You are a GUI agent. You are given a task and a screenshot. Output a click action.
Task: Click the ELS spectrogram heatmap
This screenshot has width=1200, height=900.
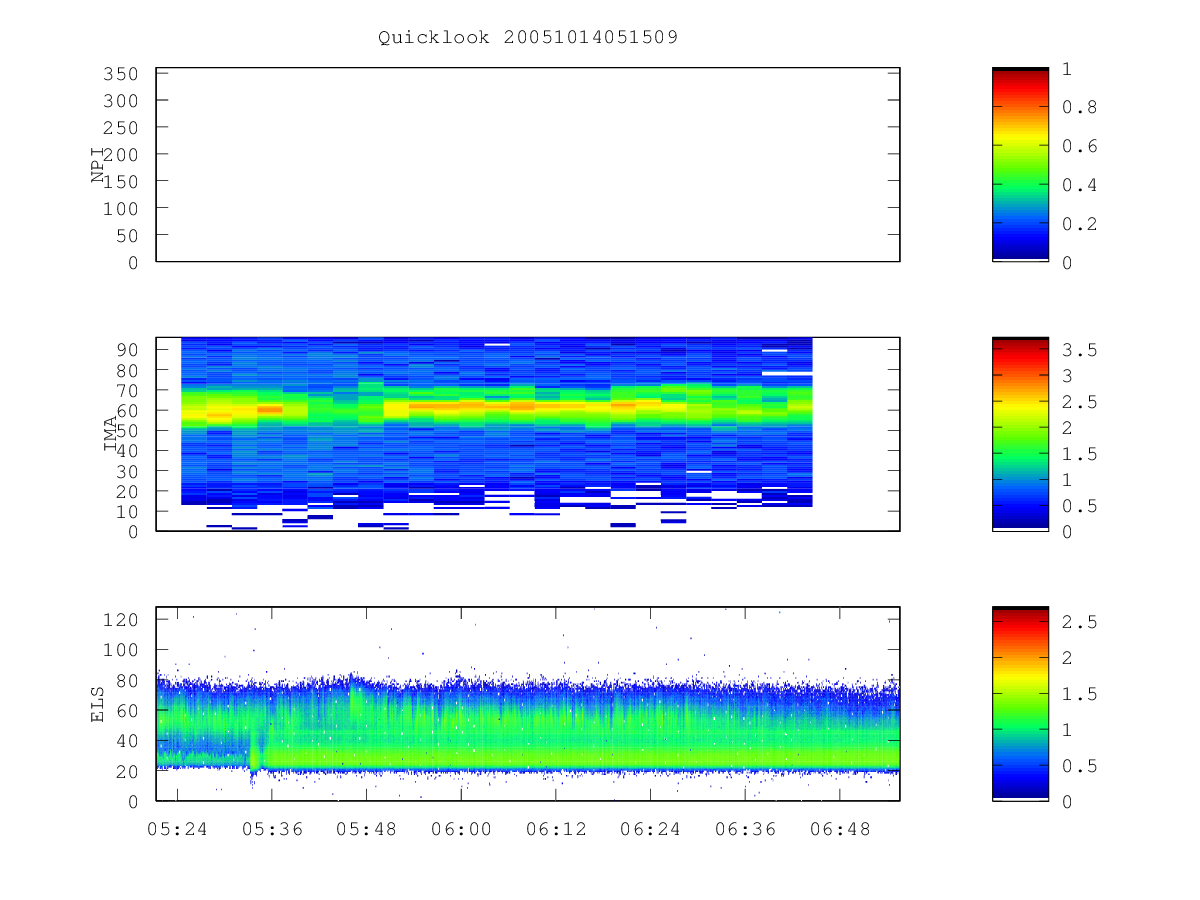click(x=528, y=704)
